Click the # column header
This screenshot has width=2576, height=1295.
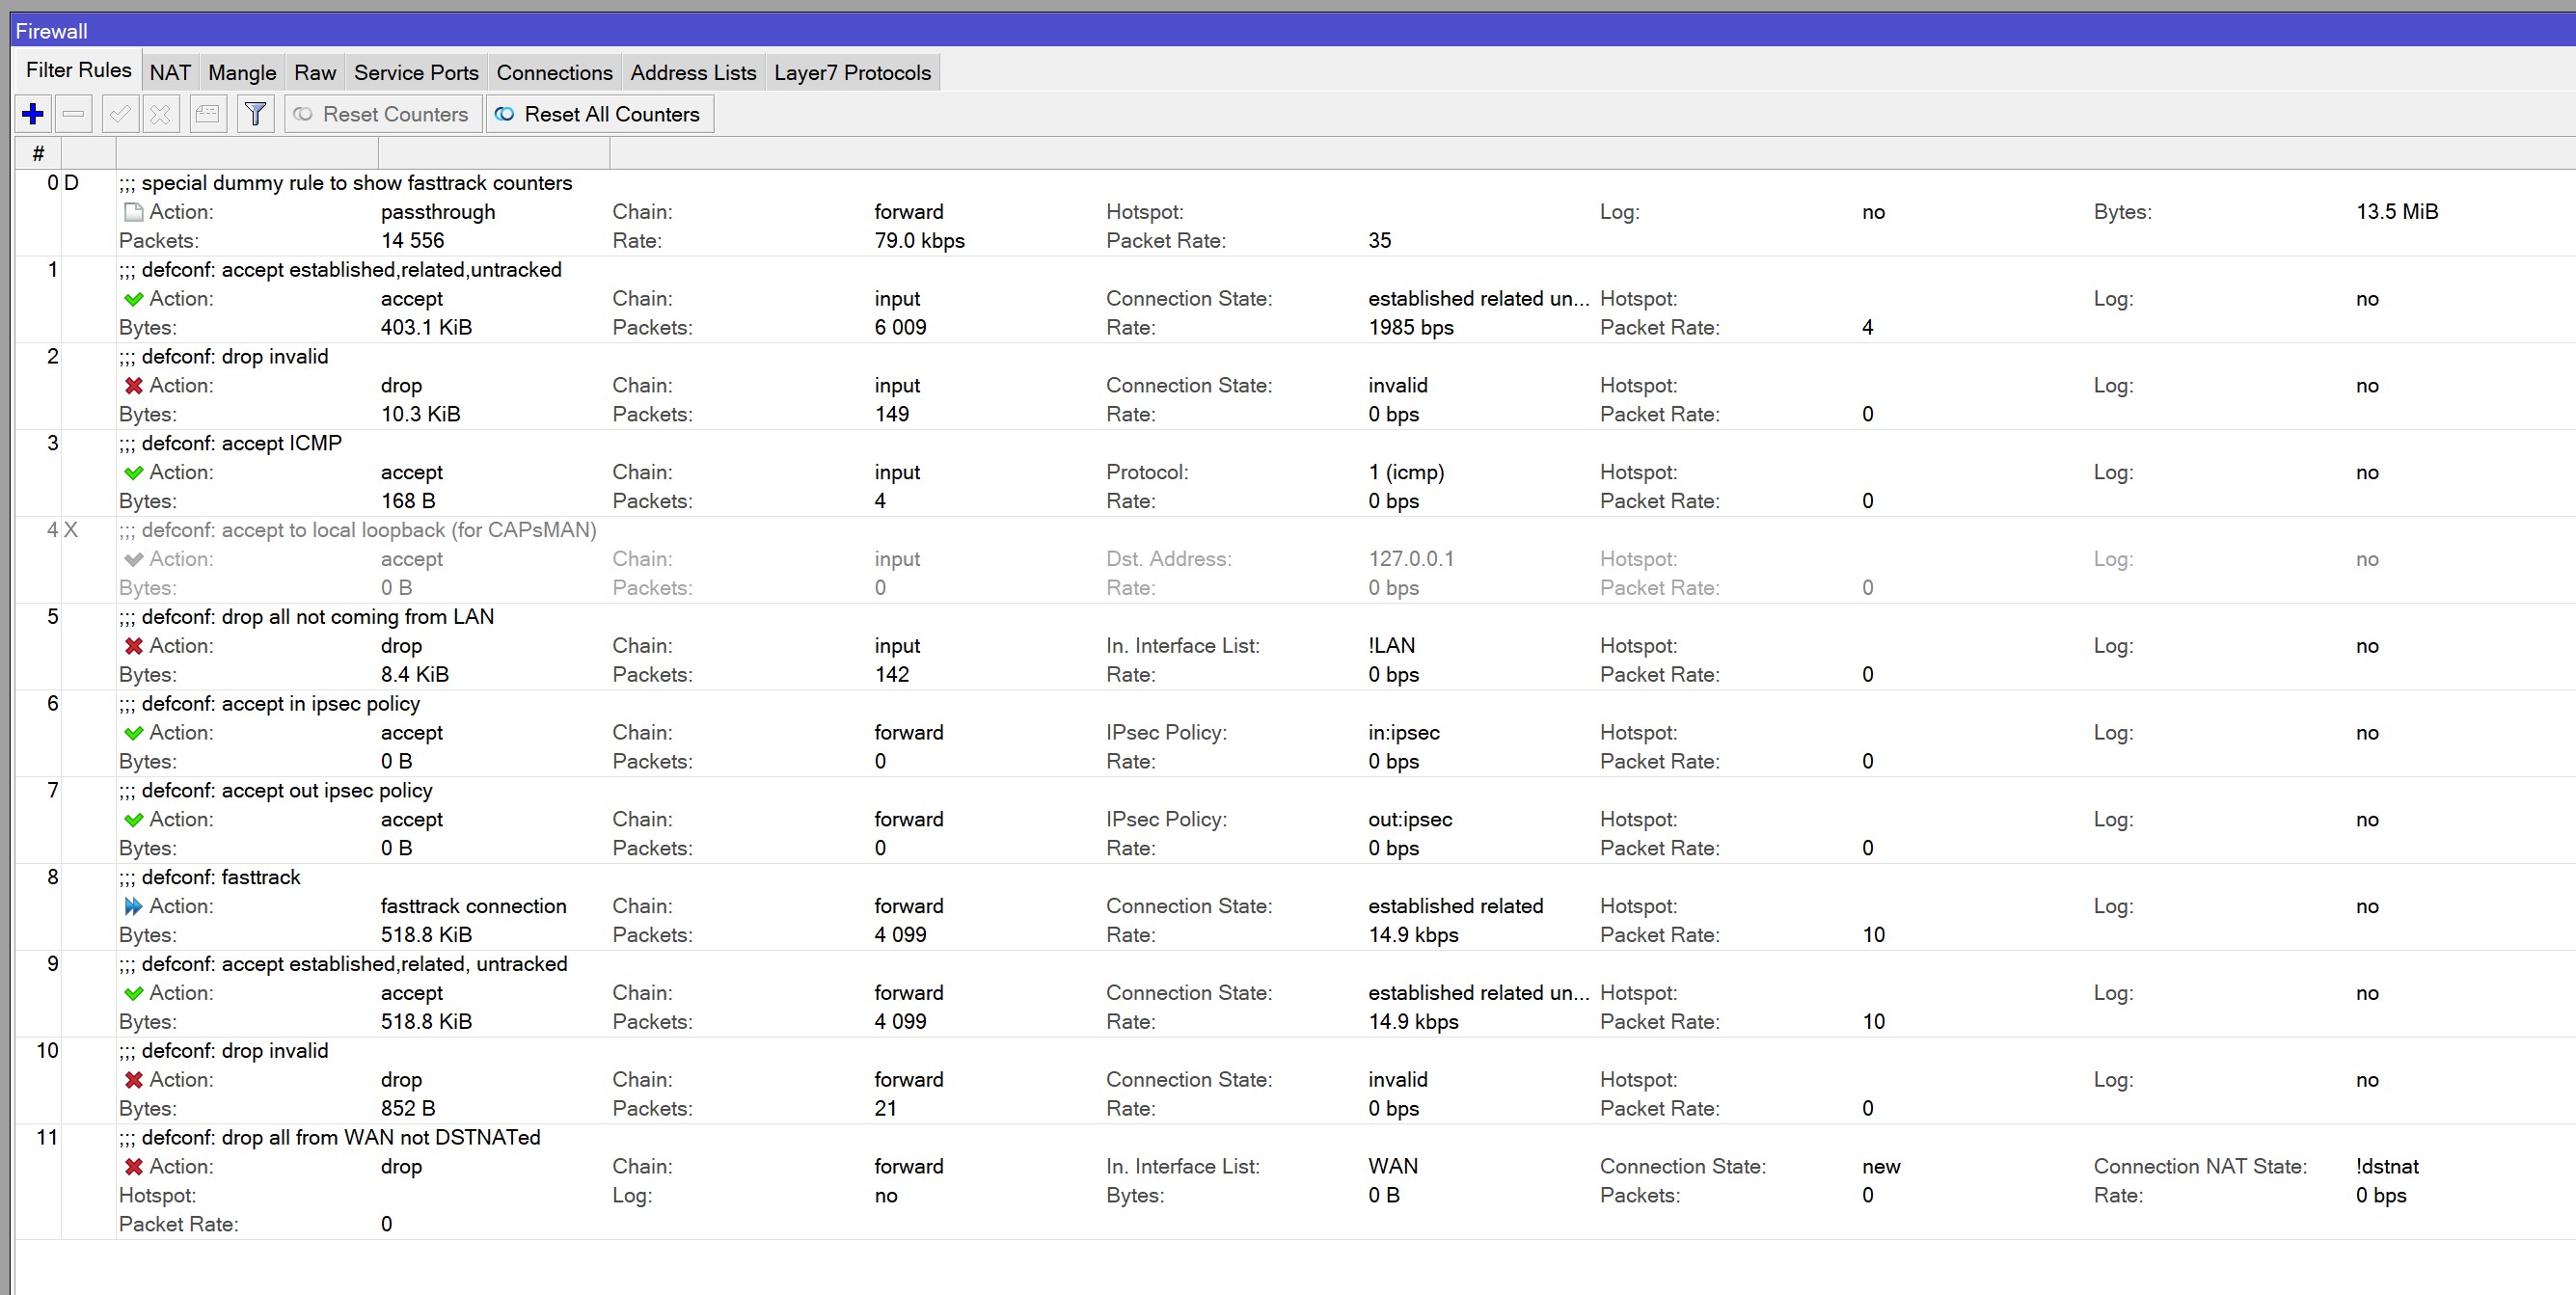tap(38, 153)
